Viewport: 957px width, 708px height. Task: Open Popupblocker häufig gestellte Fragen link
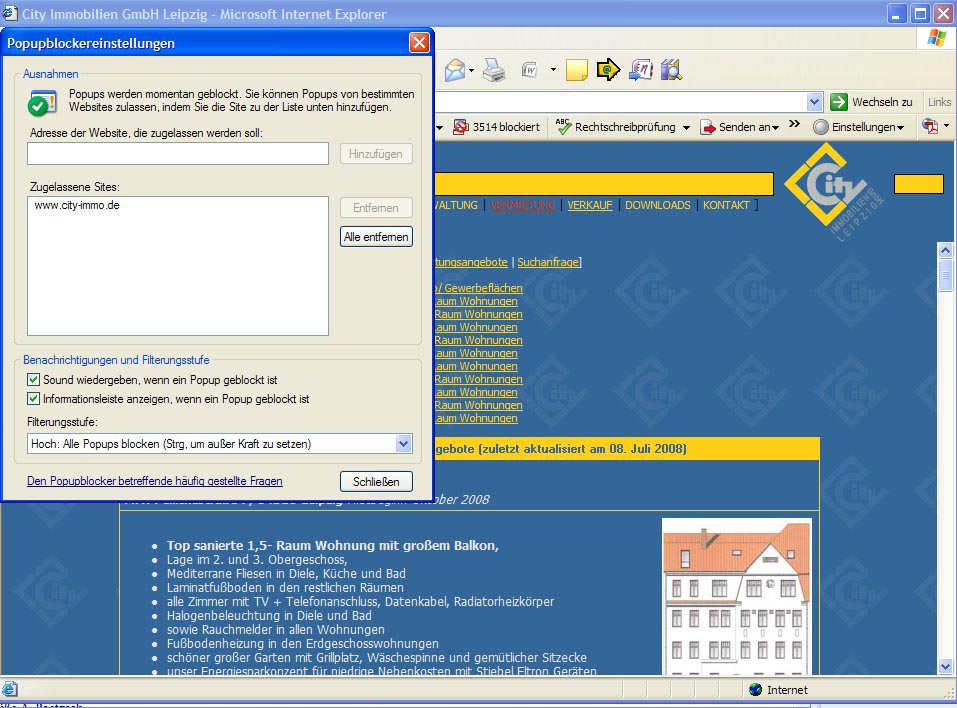point(155,481)
